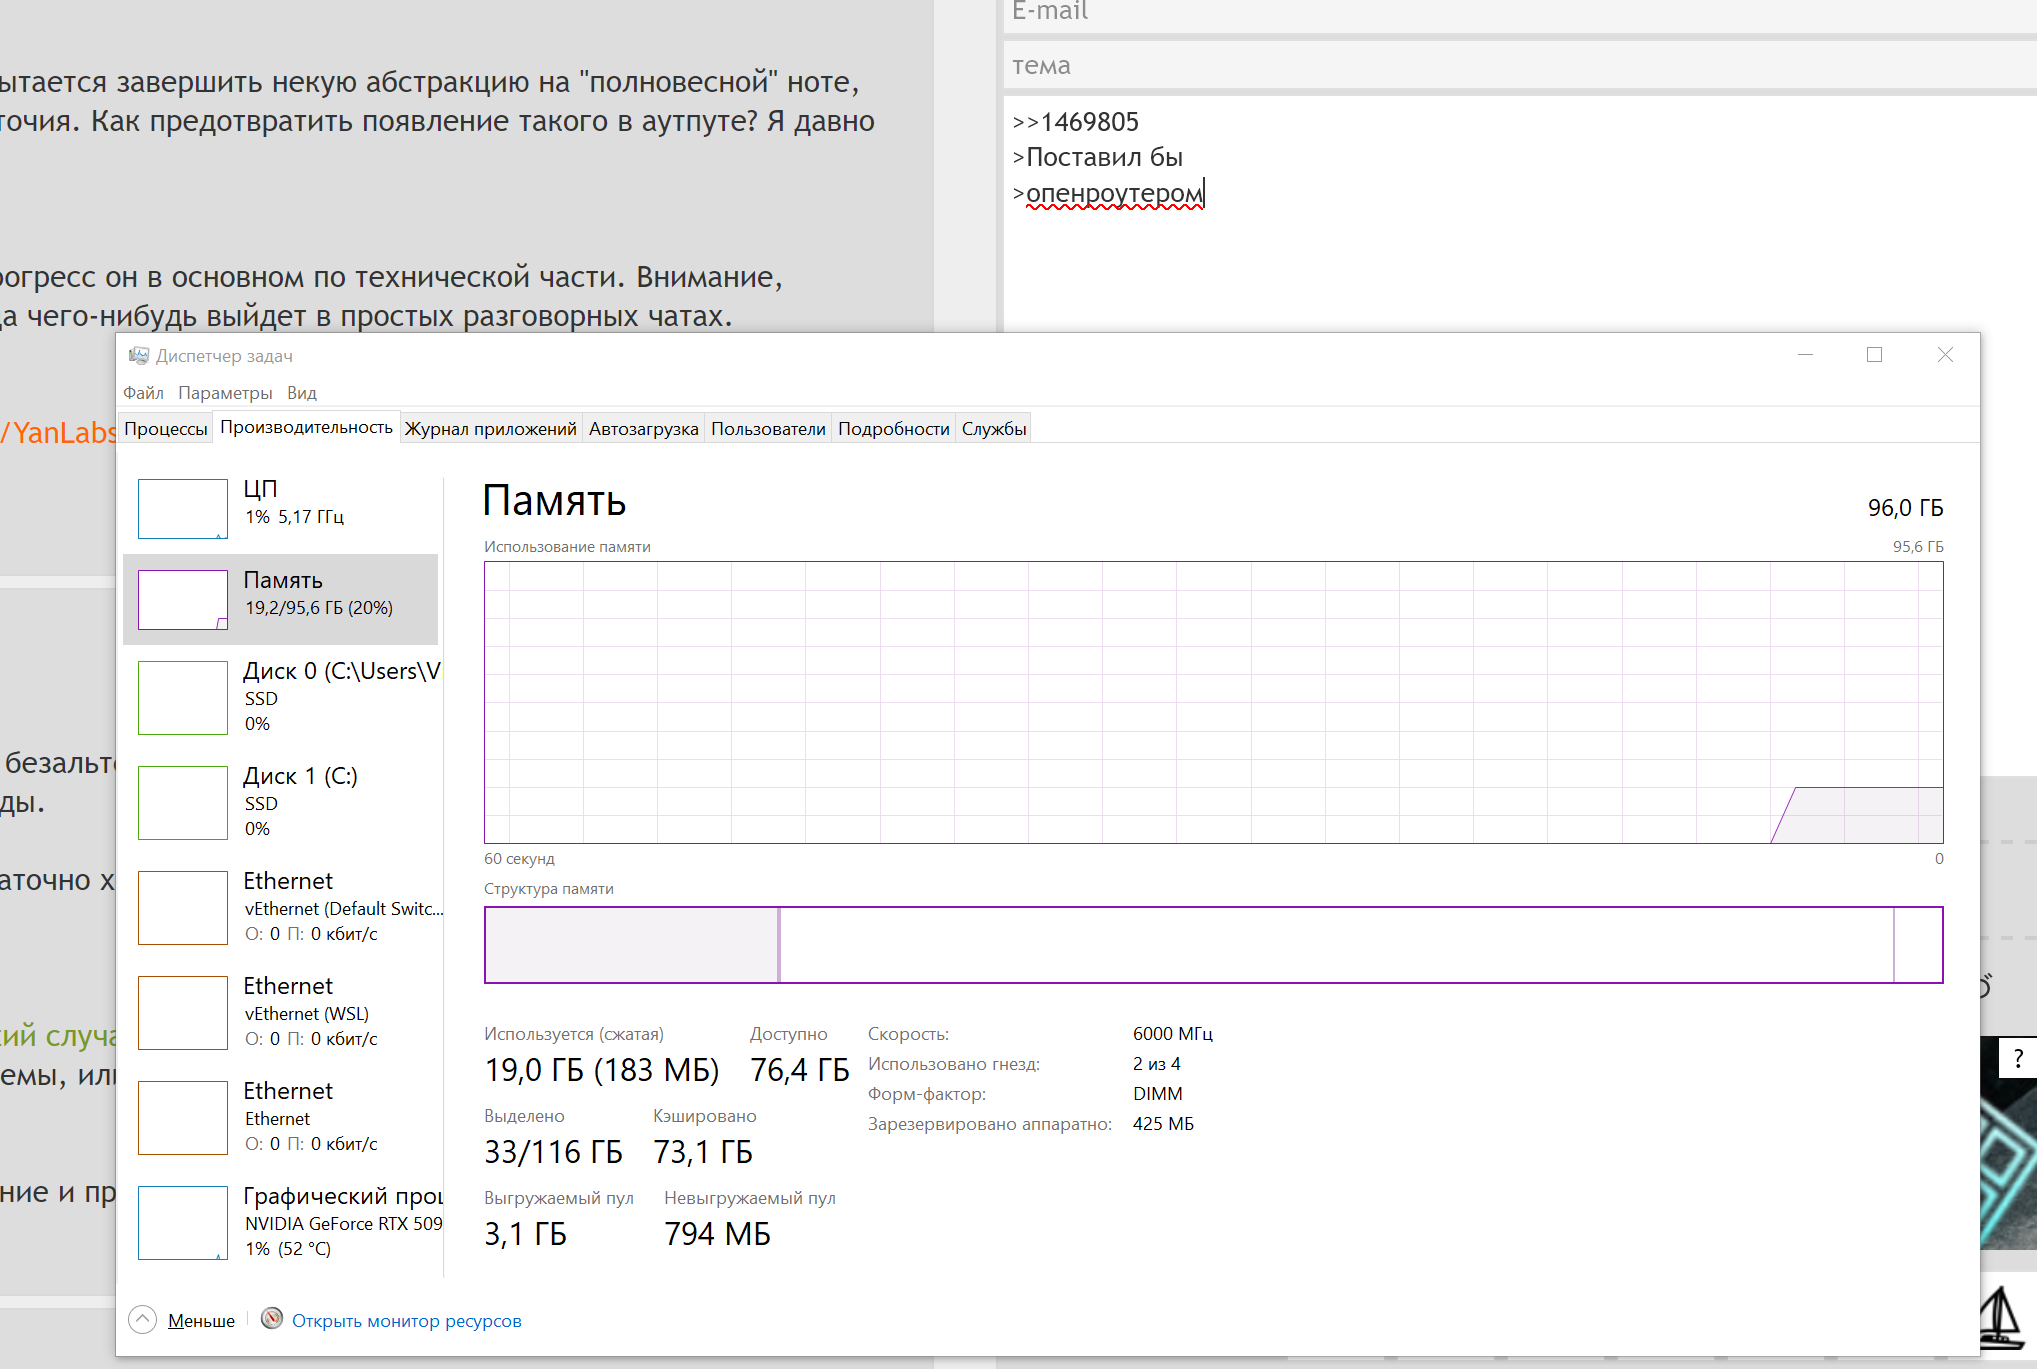
Task: Open the Параметры menu
Action: point(225,393)
